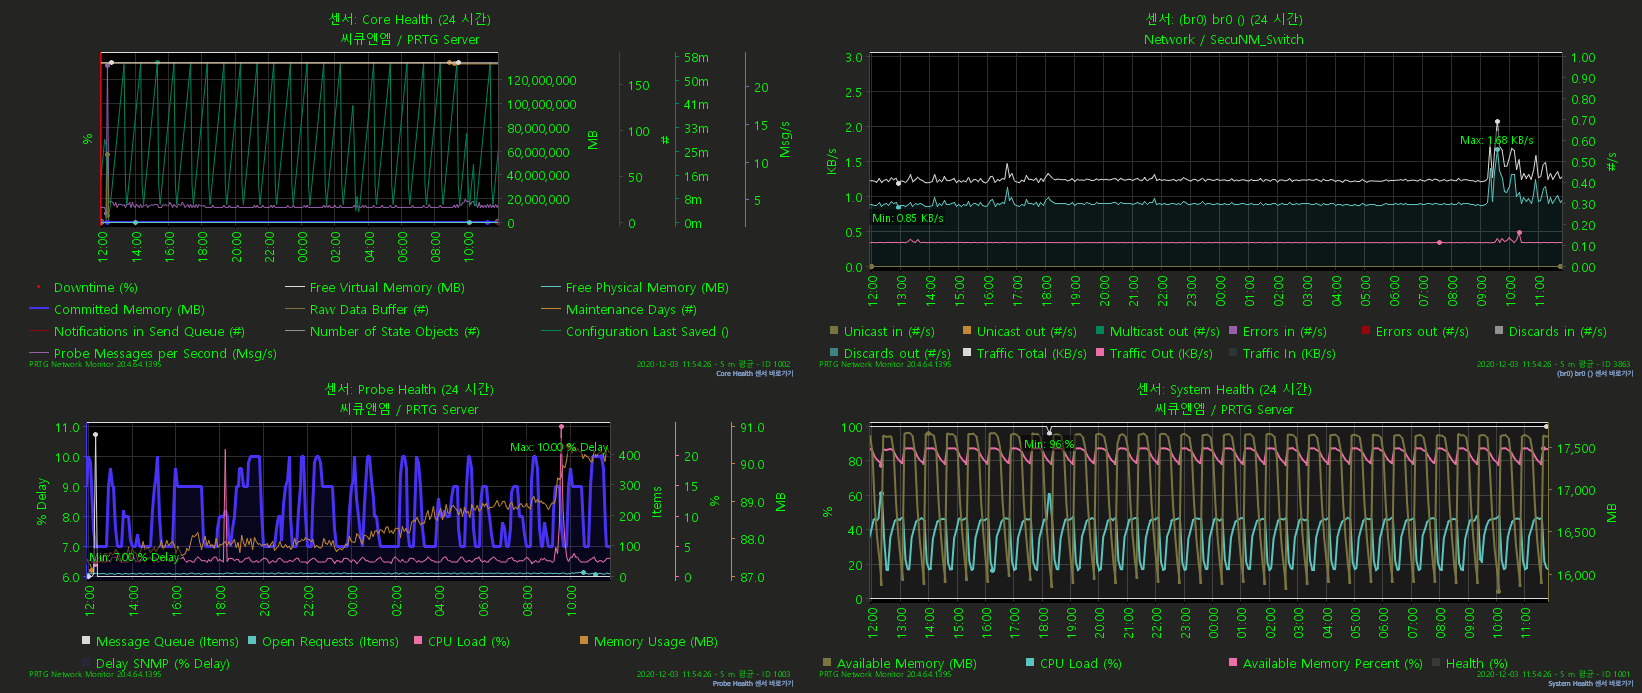Click the Discards out teal color swatch
Viewport: 1642px width, 693px height.
(834, 353)
